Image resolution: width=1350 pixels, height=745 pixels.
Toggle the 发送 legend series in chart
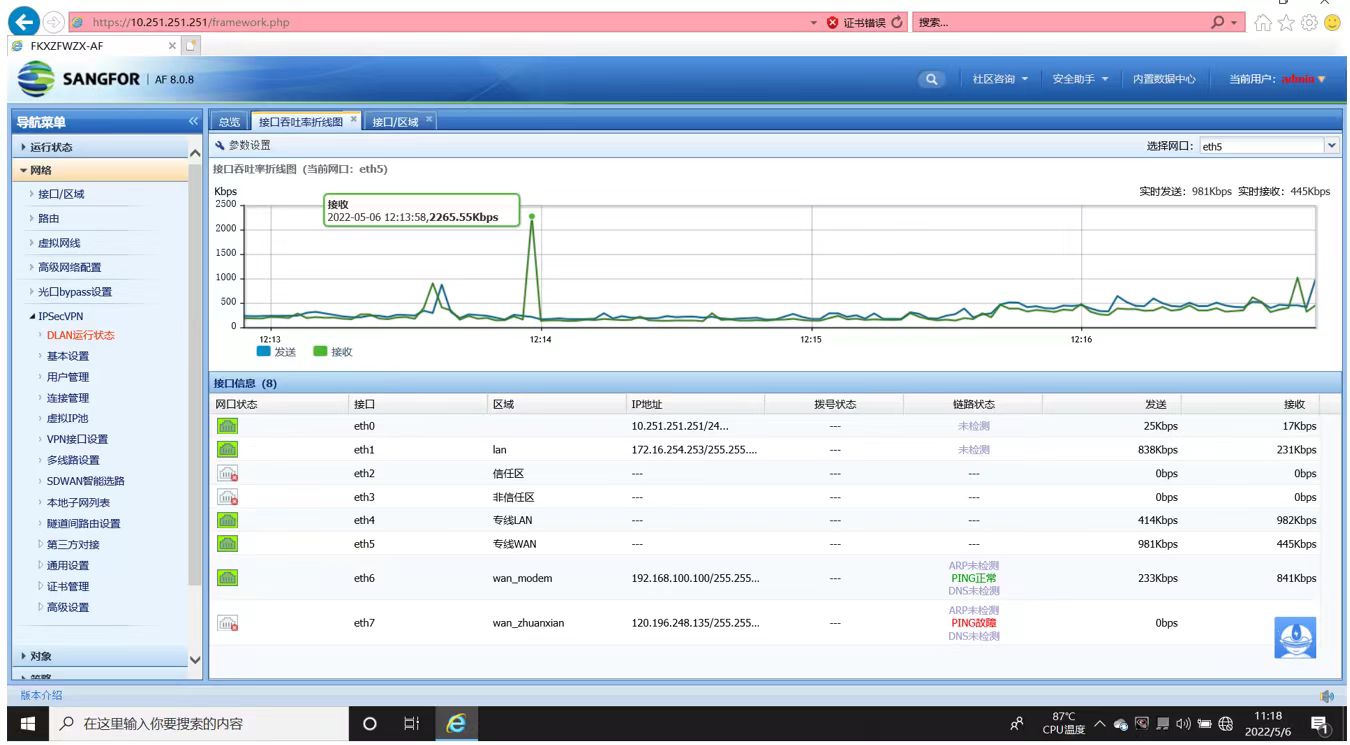coord(277,352)
